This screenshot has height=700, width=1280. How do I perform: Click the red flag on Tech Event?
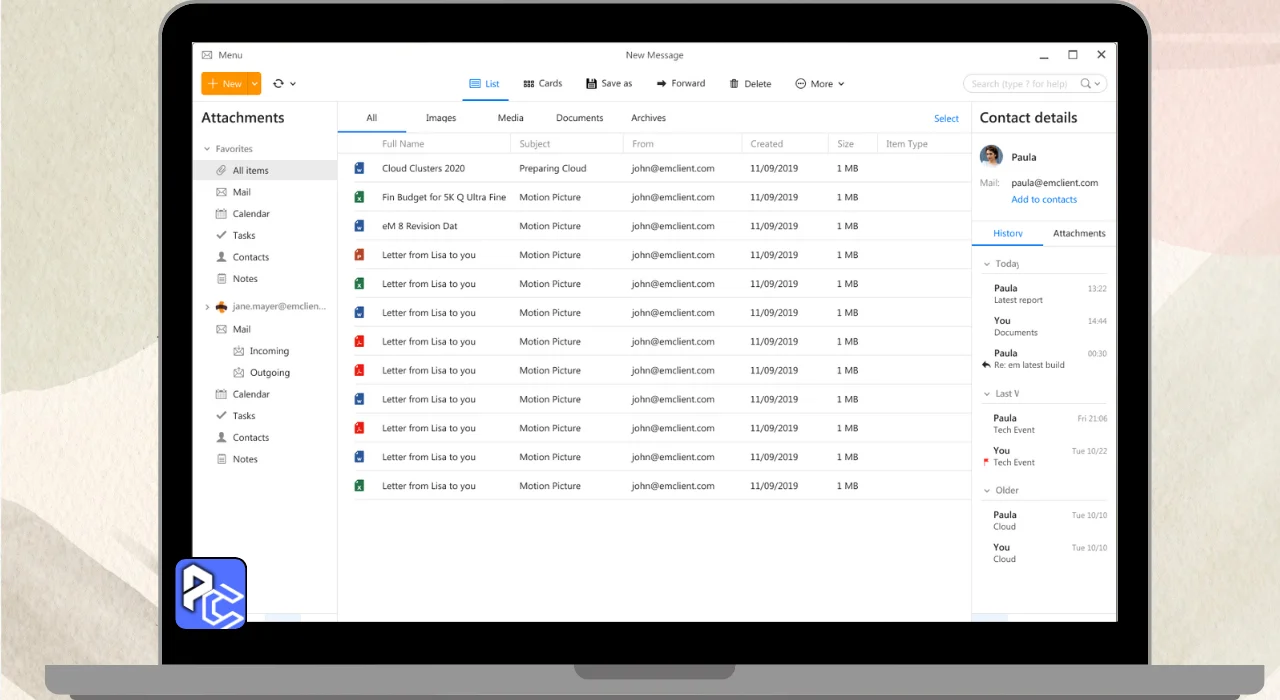(986, 463)
